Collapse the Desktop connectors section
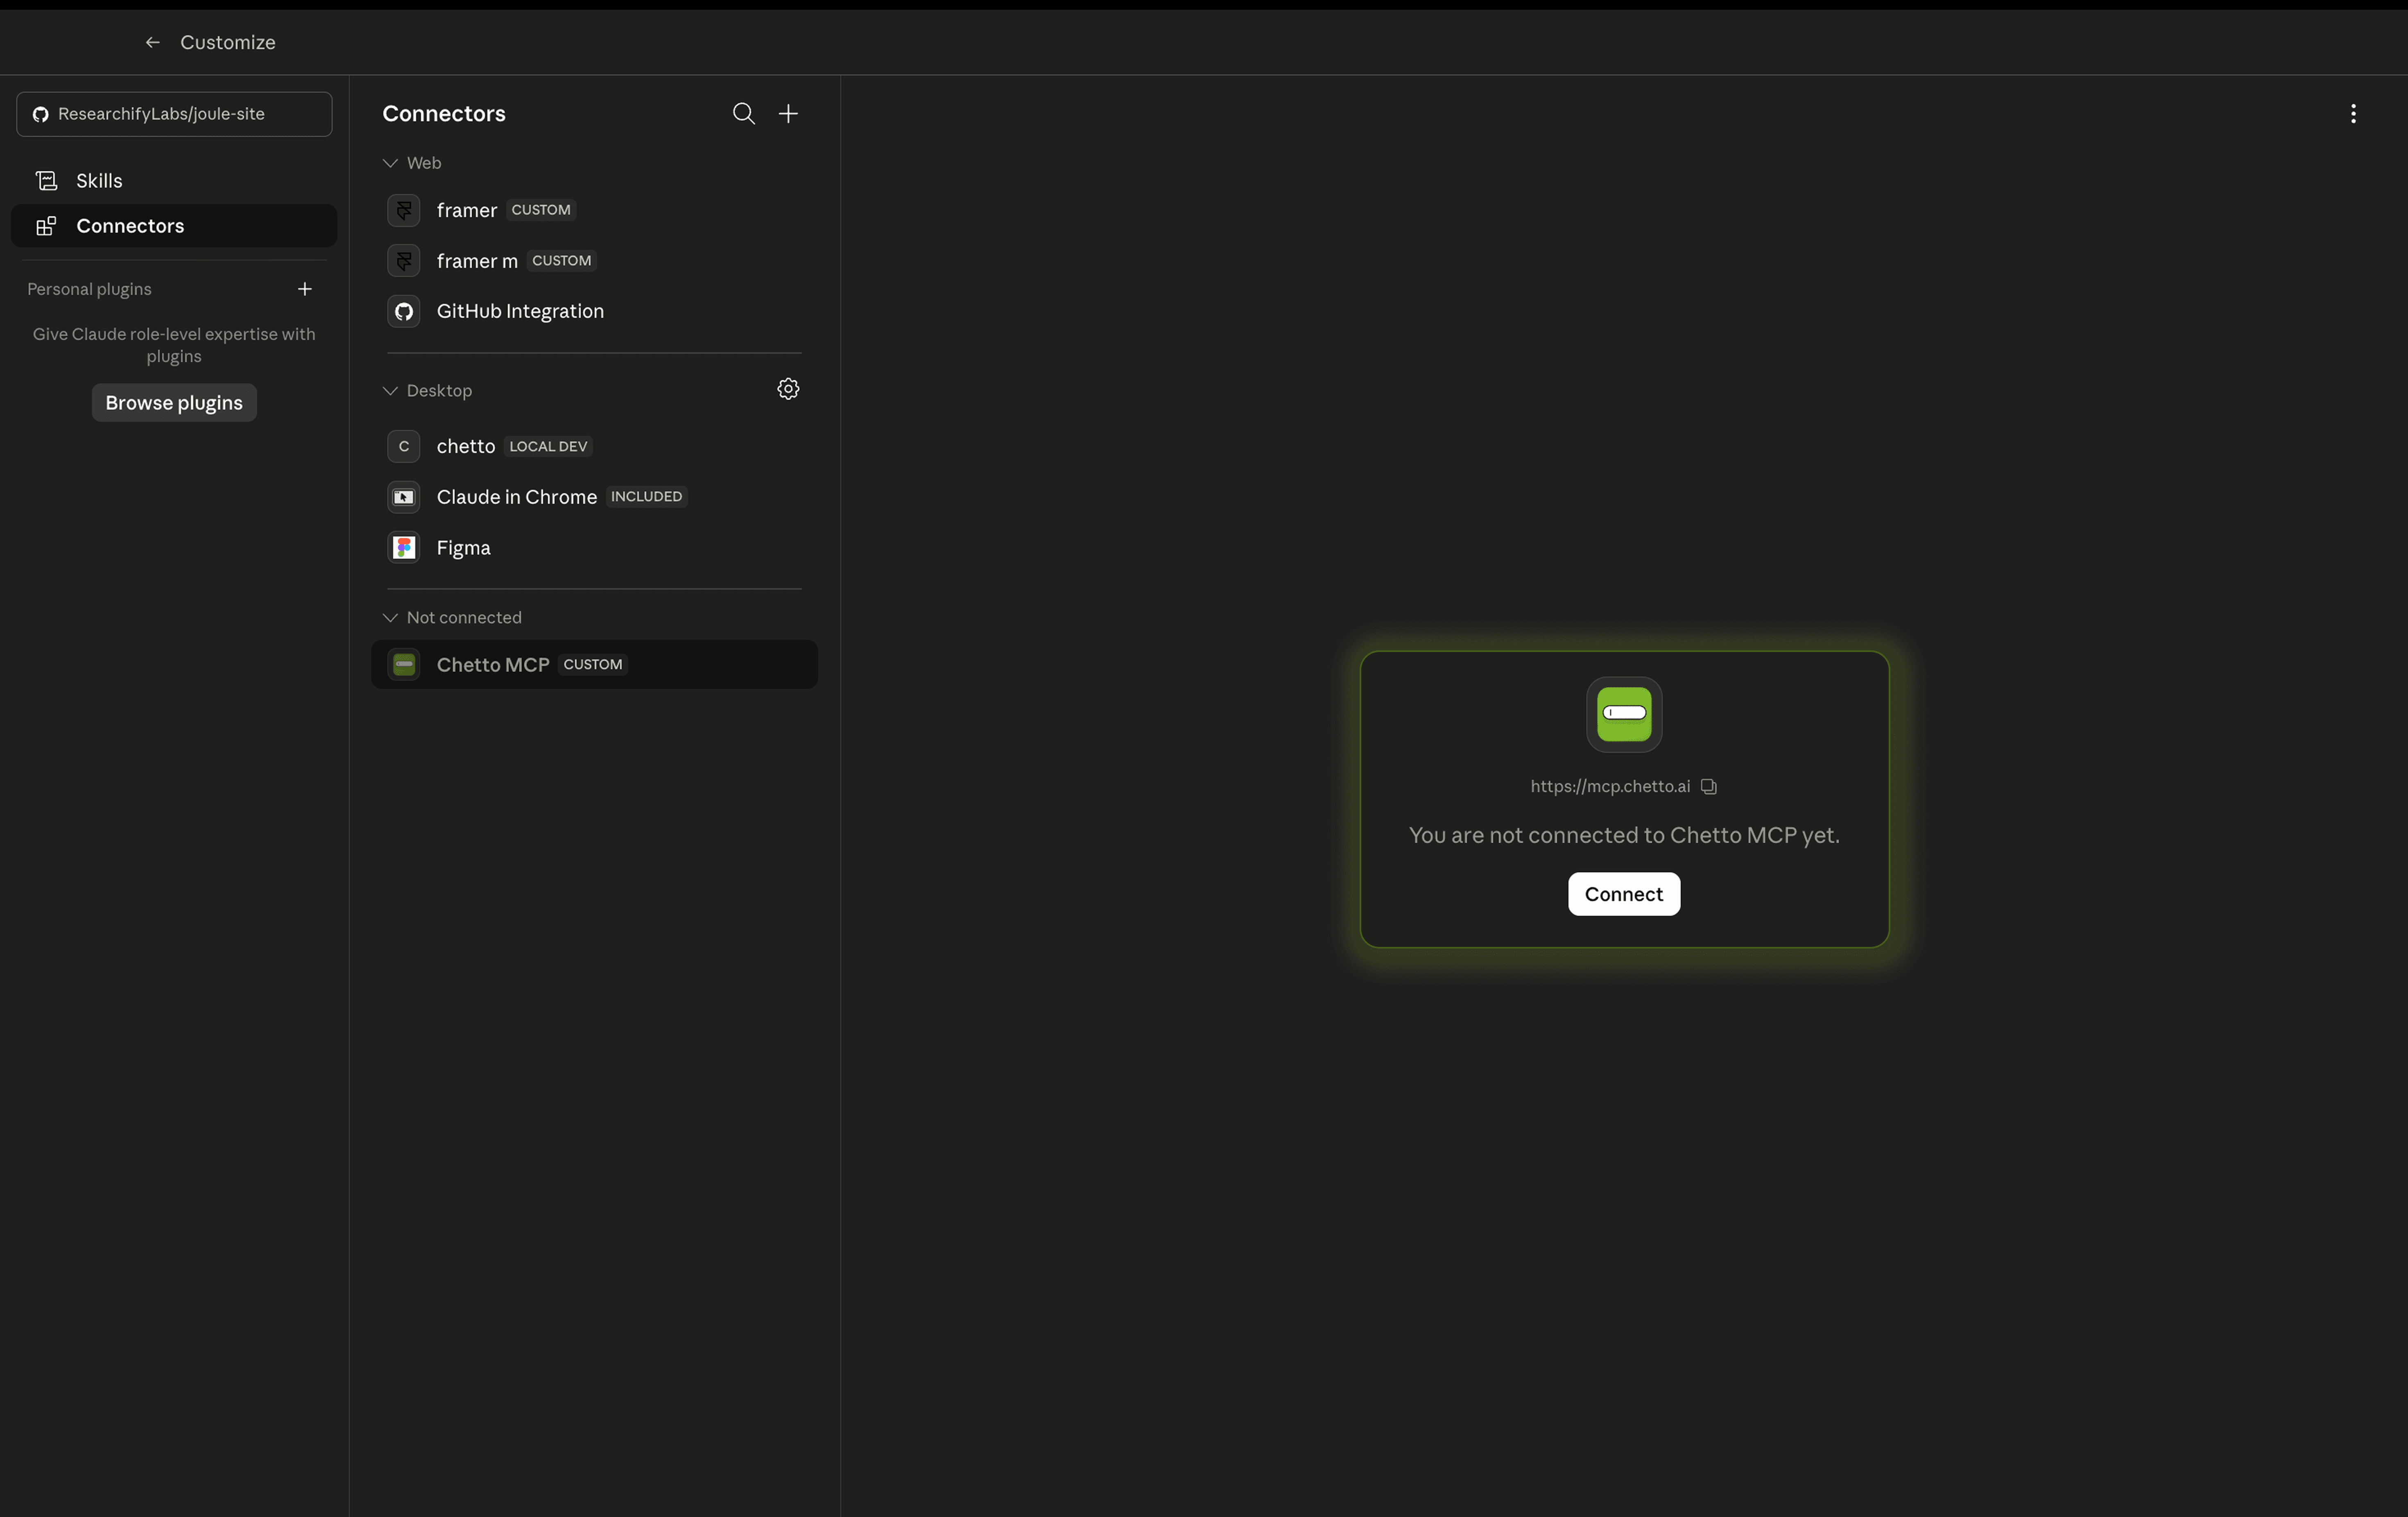 390,391
